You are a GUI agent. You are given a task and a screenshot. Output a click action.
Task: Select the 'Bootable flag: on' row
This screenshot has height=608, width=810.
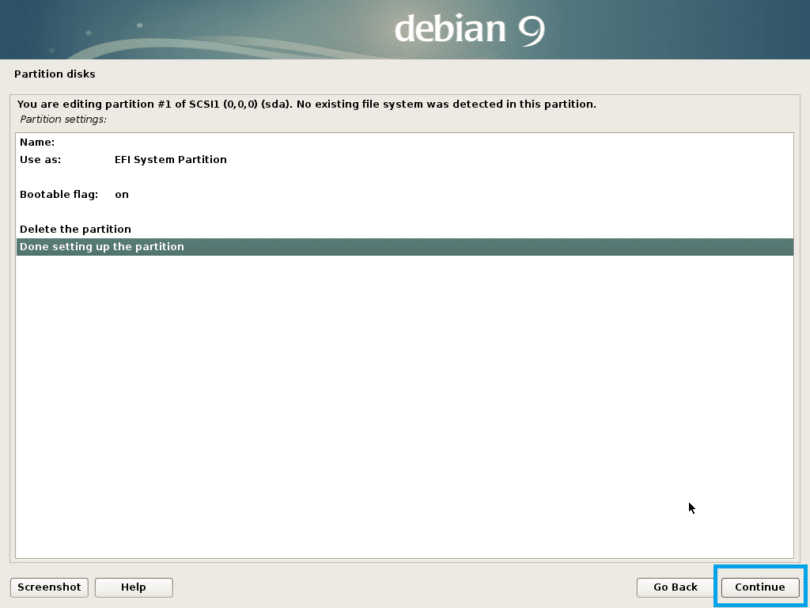(404, 195)
